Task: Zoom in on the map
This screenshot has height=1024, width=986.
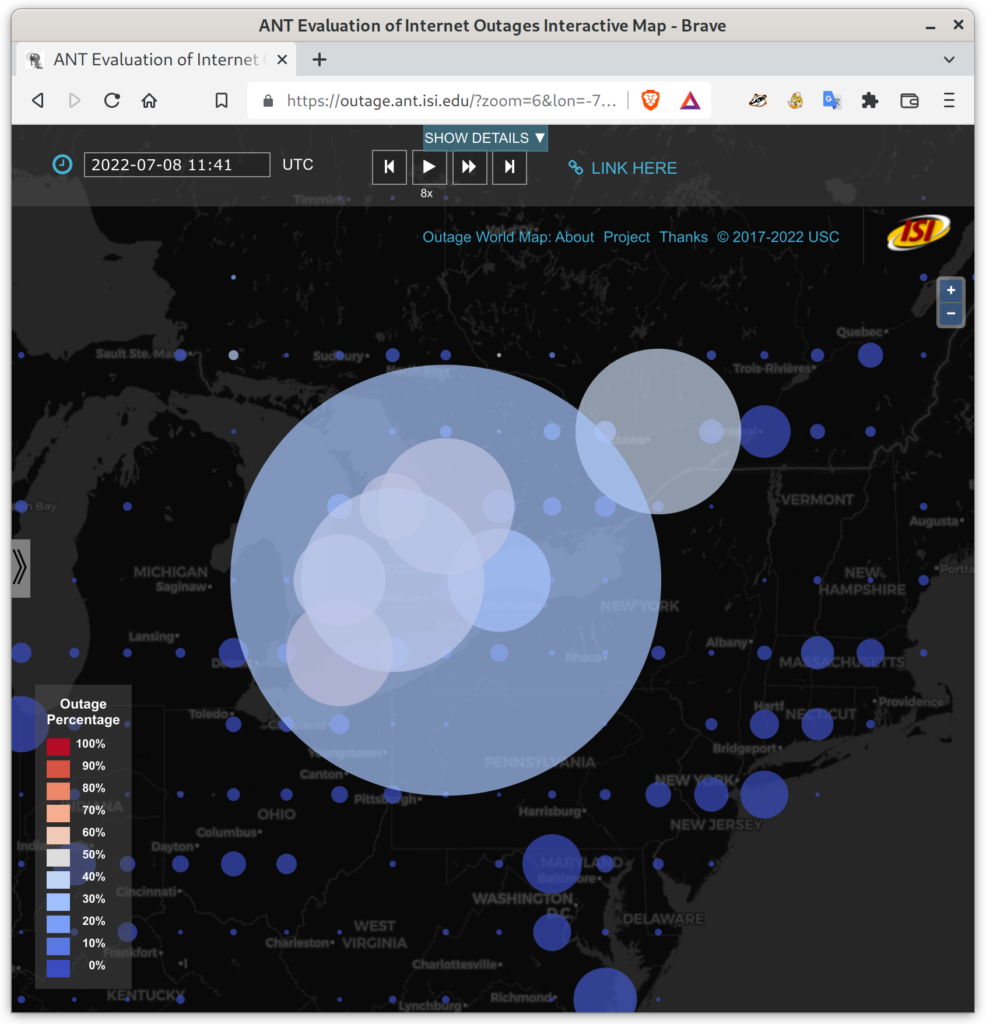Action: 951,290
